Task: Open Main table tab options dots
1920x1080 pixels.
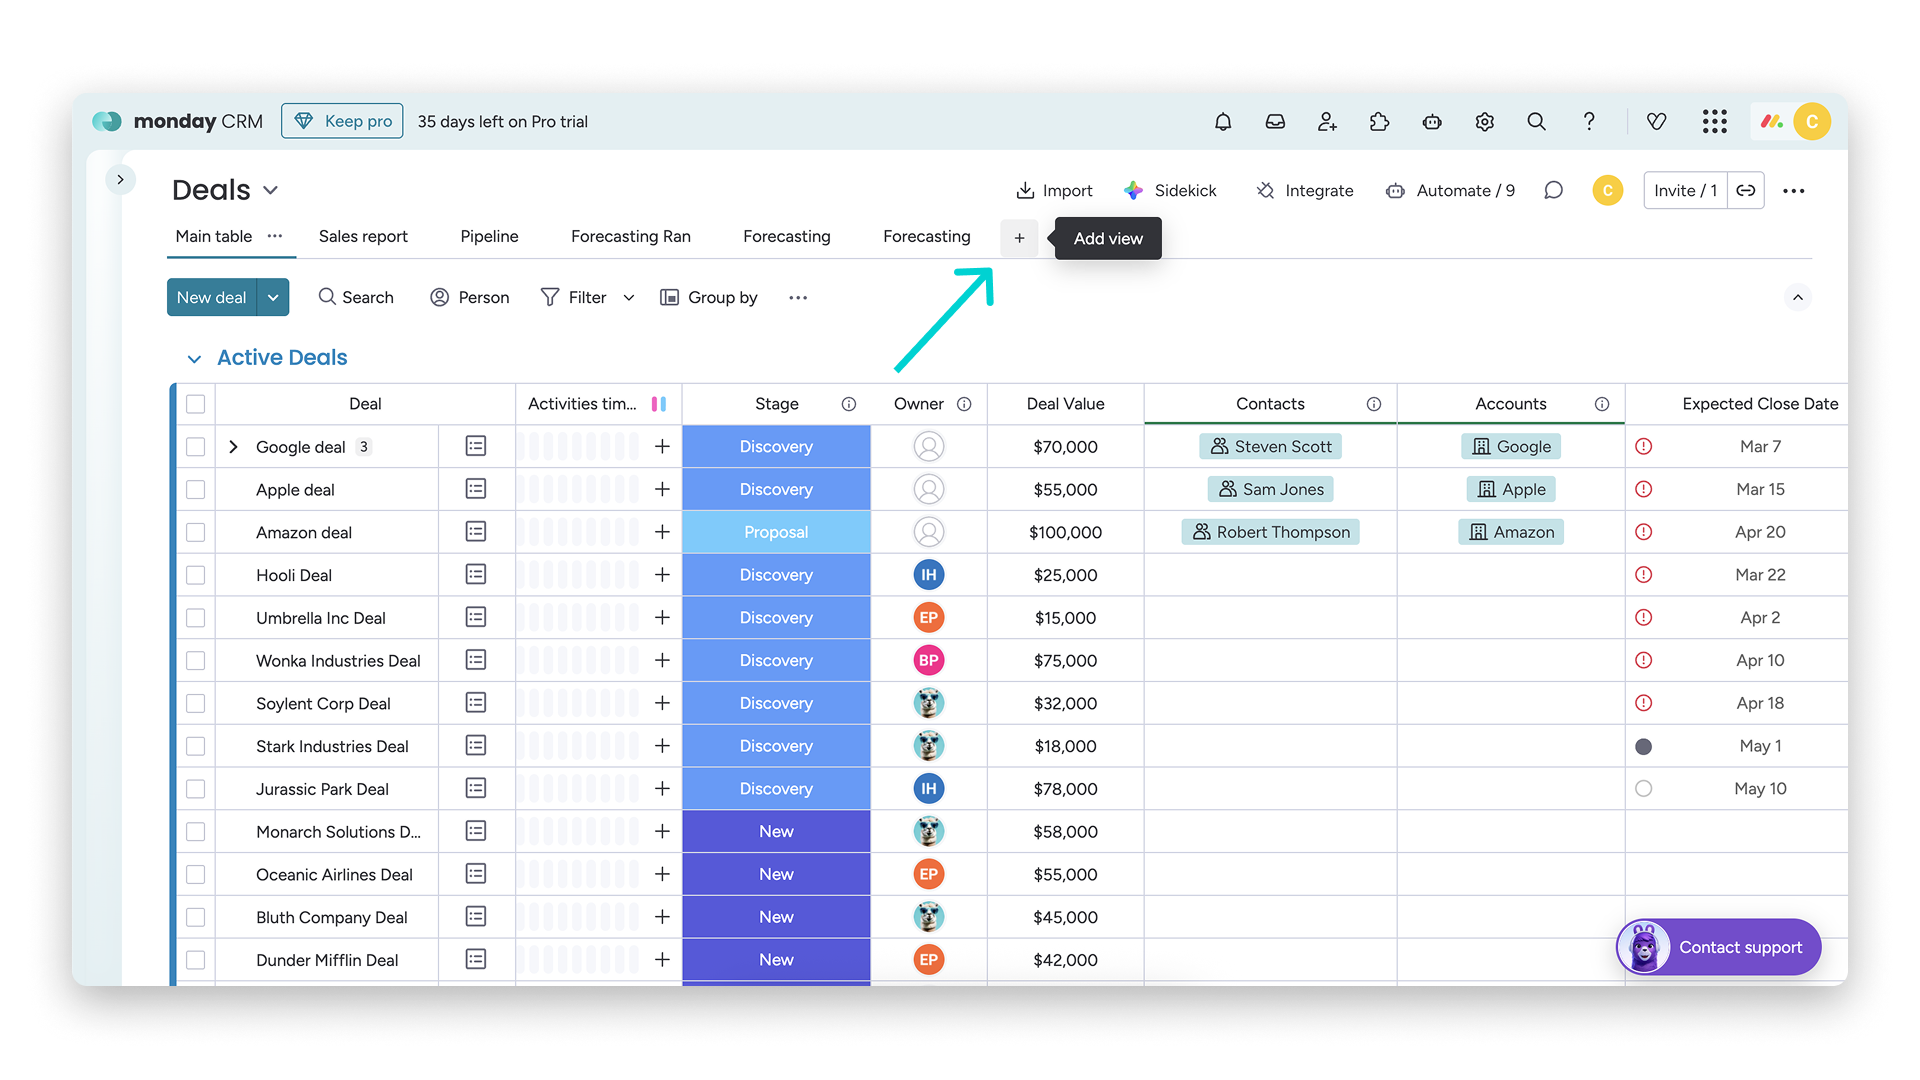Action: click(x=275, y=236)
